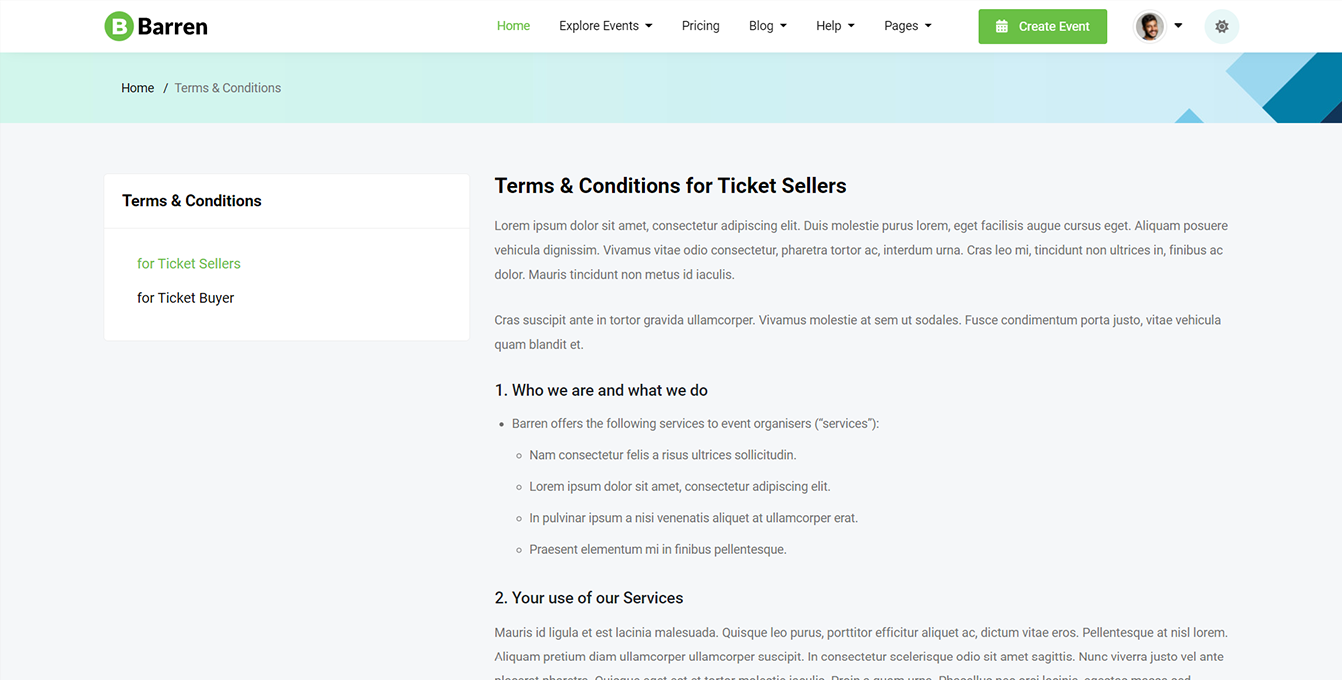Click the Terms & Conditions breadcrumb item
The height and width of the screenshot is (680, 1342).
[227, 88]
